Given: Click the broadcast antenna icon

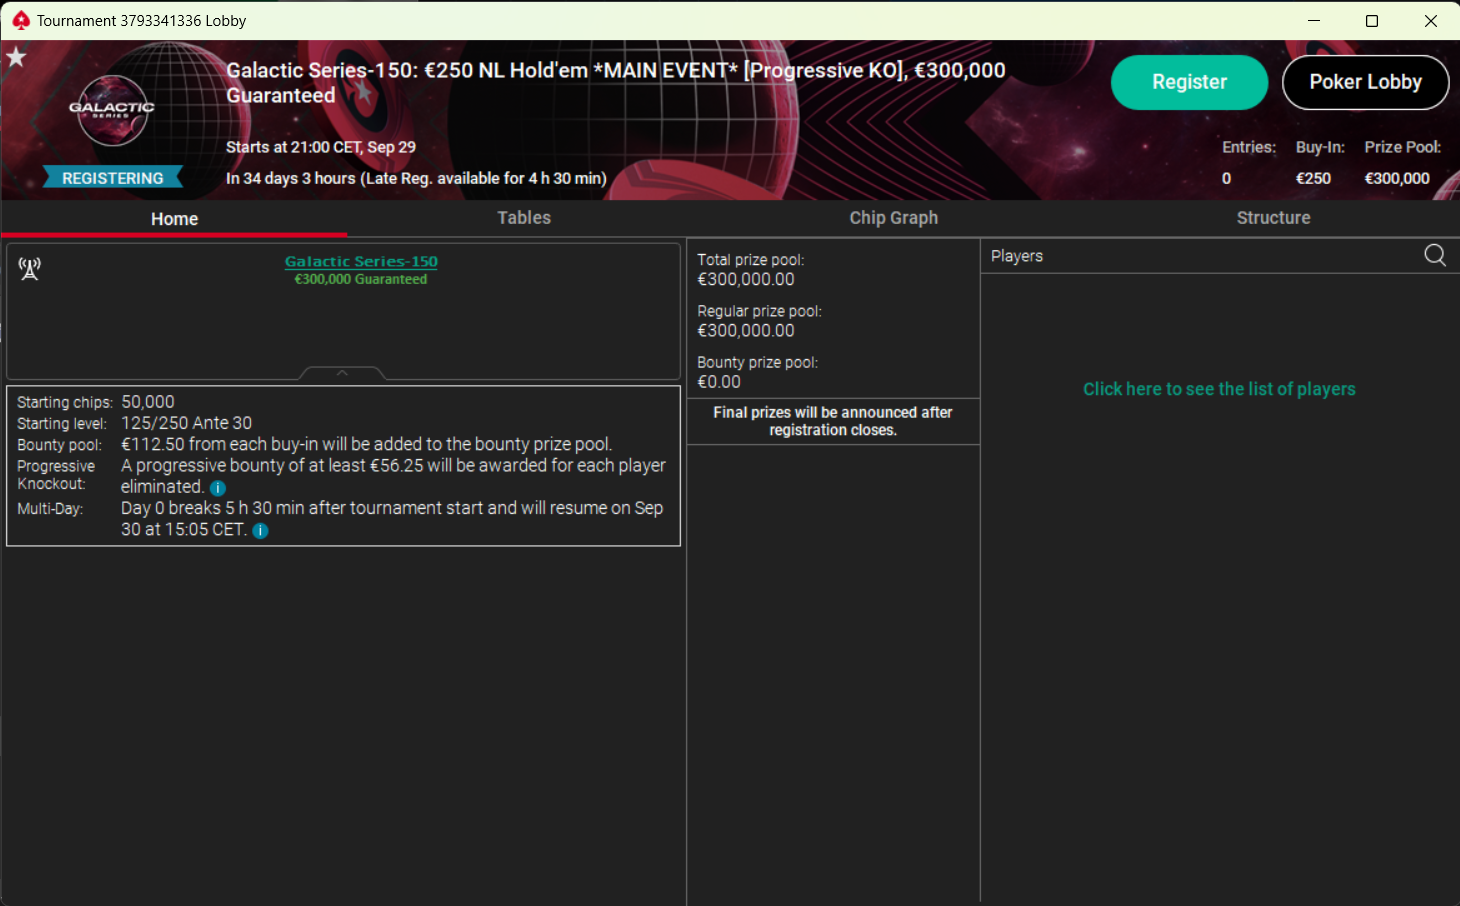Looking at the screenshot, I should coord(30,268).
